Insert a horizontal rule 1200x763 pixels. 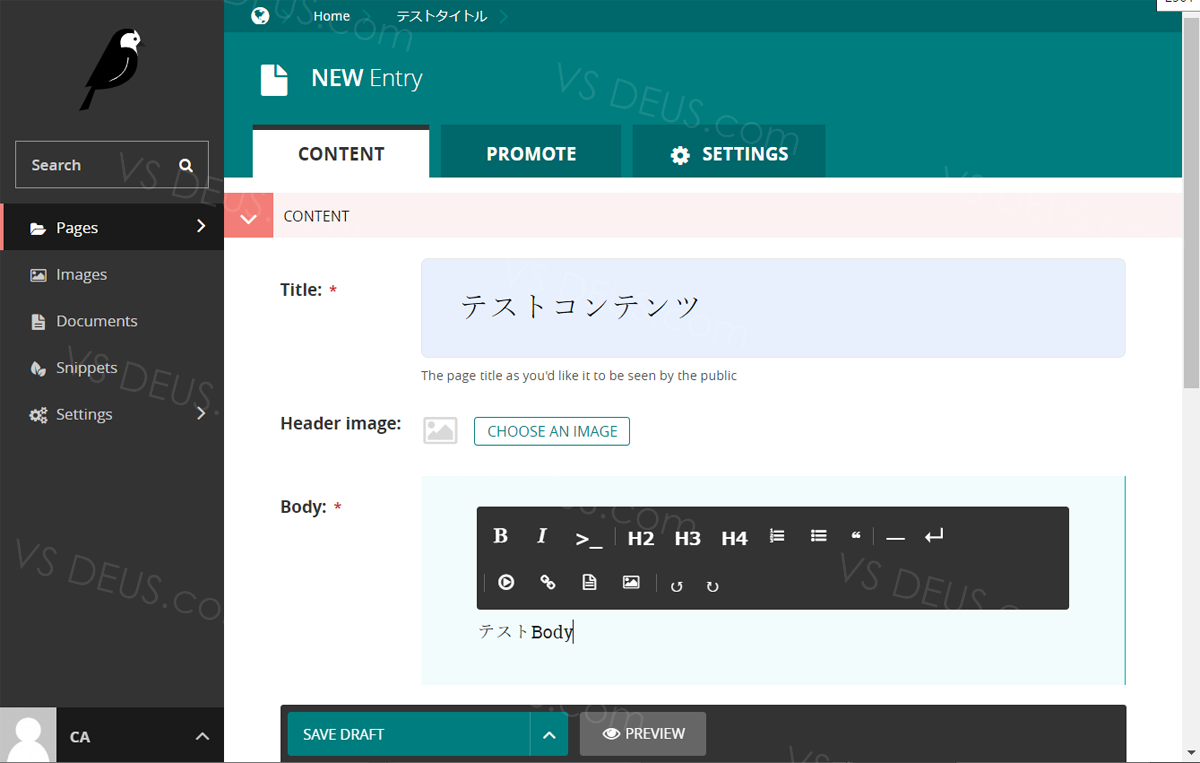click(895, 538)
